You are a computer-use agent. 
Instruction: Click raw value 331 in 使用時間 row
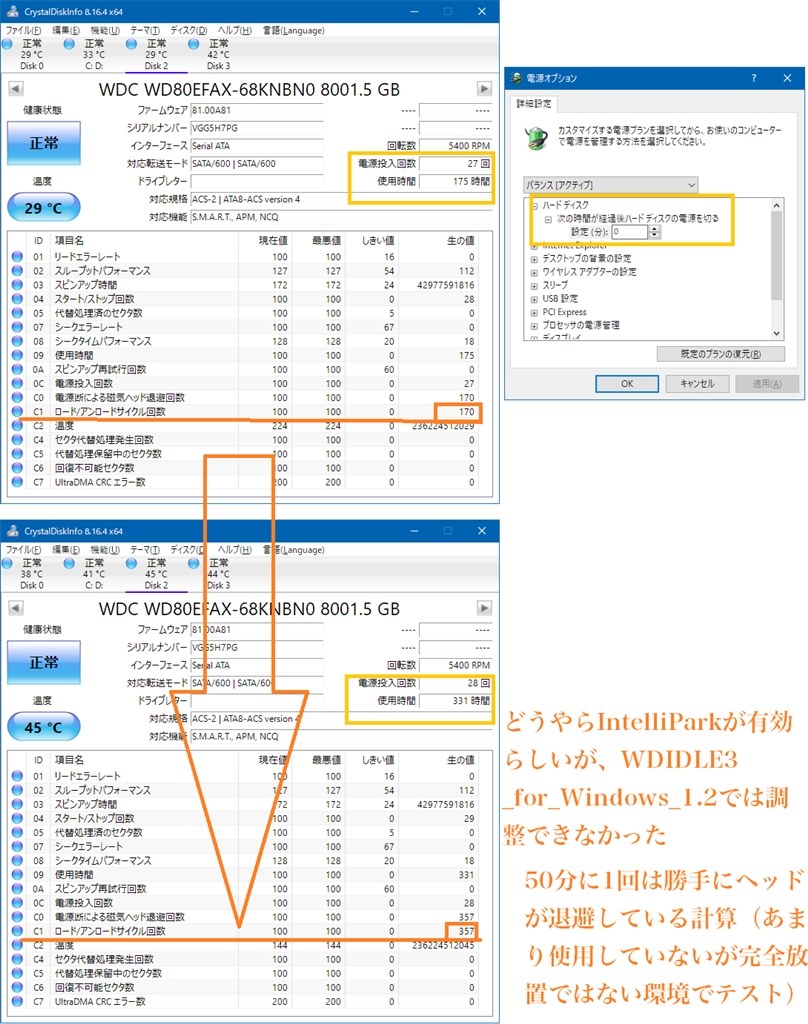click(466, 874)
